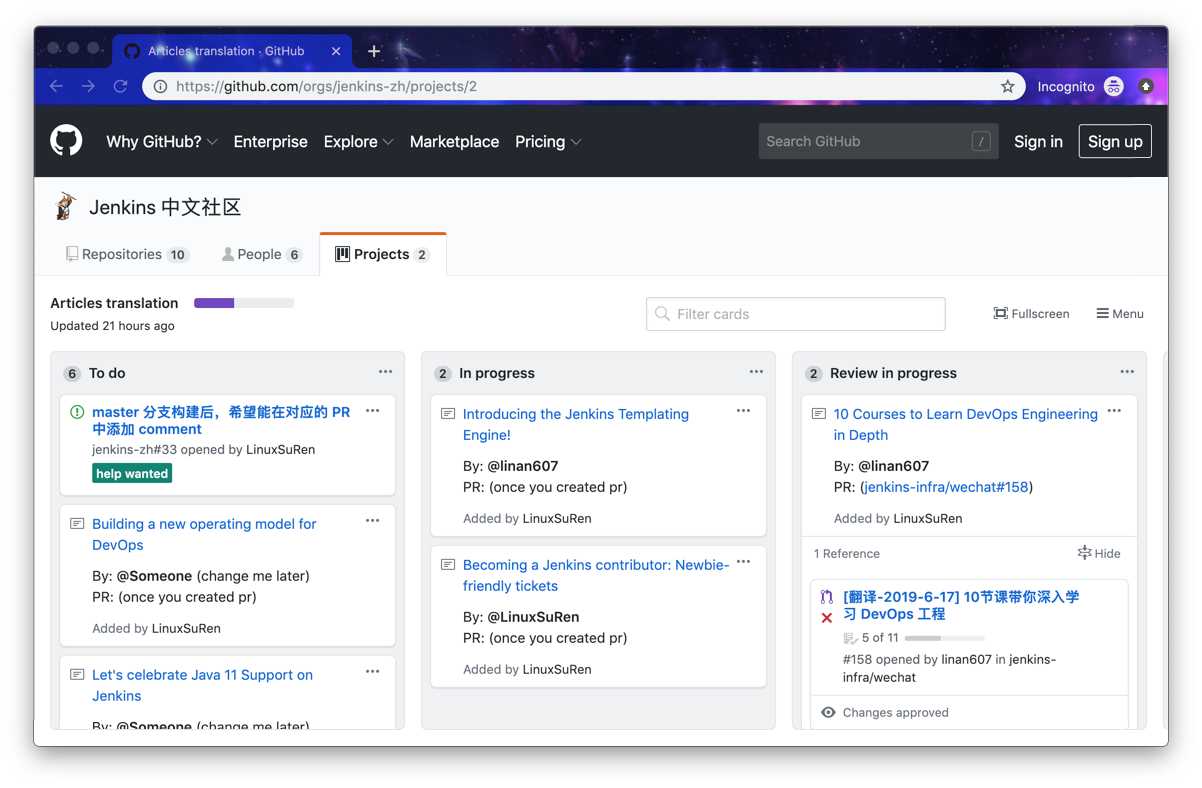
Task: Click the magnifier icon in Filter cards
Action: pyautogui.click(x=662, y=314)
